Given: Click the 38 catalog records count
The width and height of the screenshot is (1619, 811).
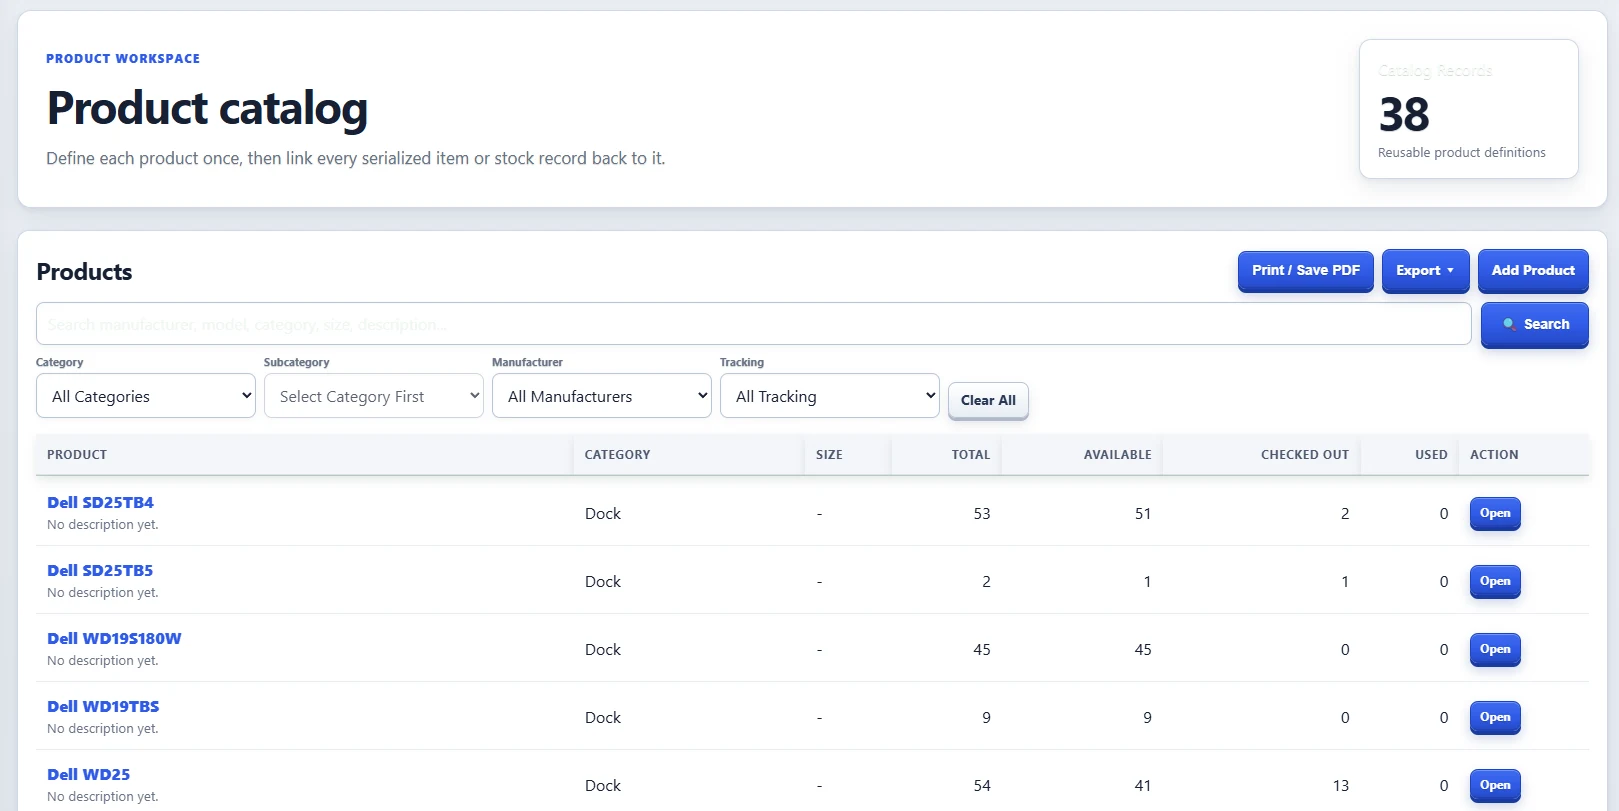Looking at the screenshot, I should tap(1404, 114).
